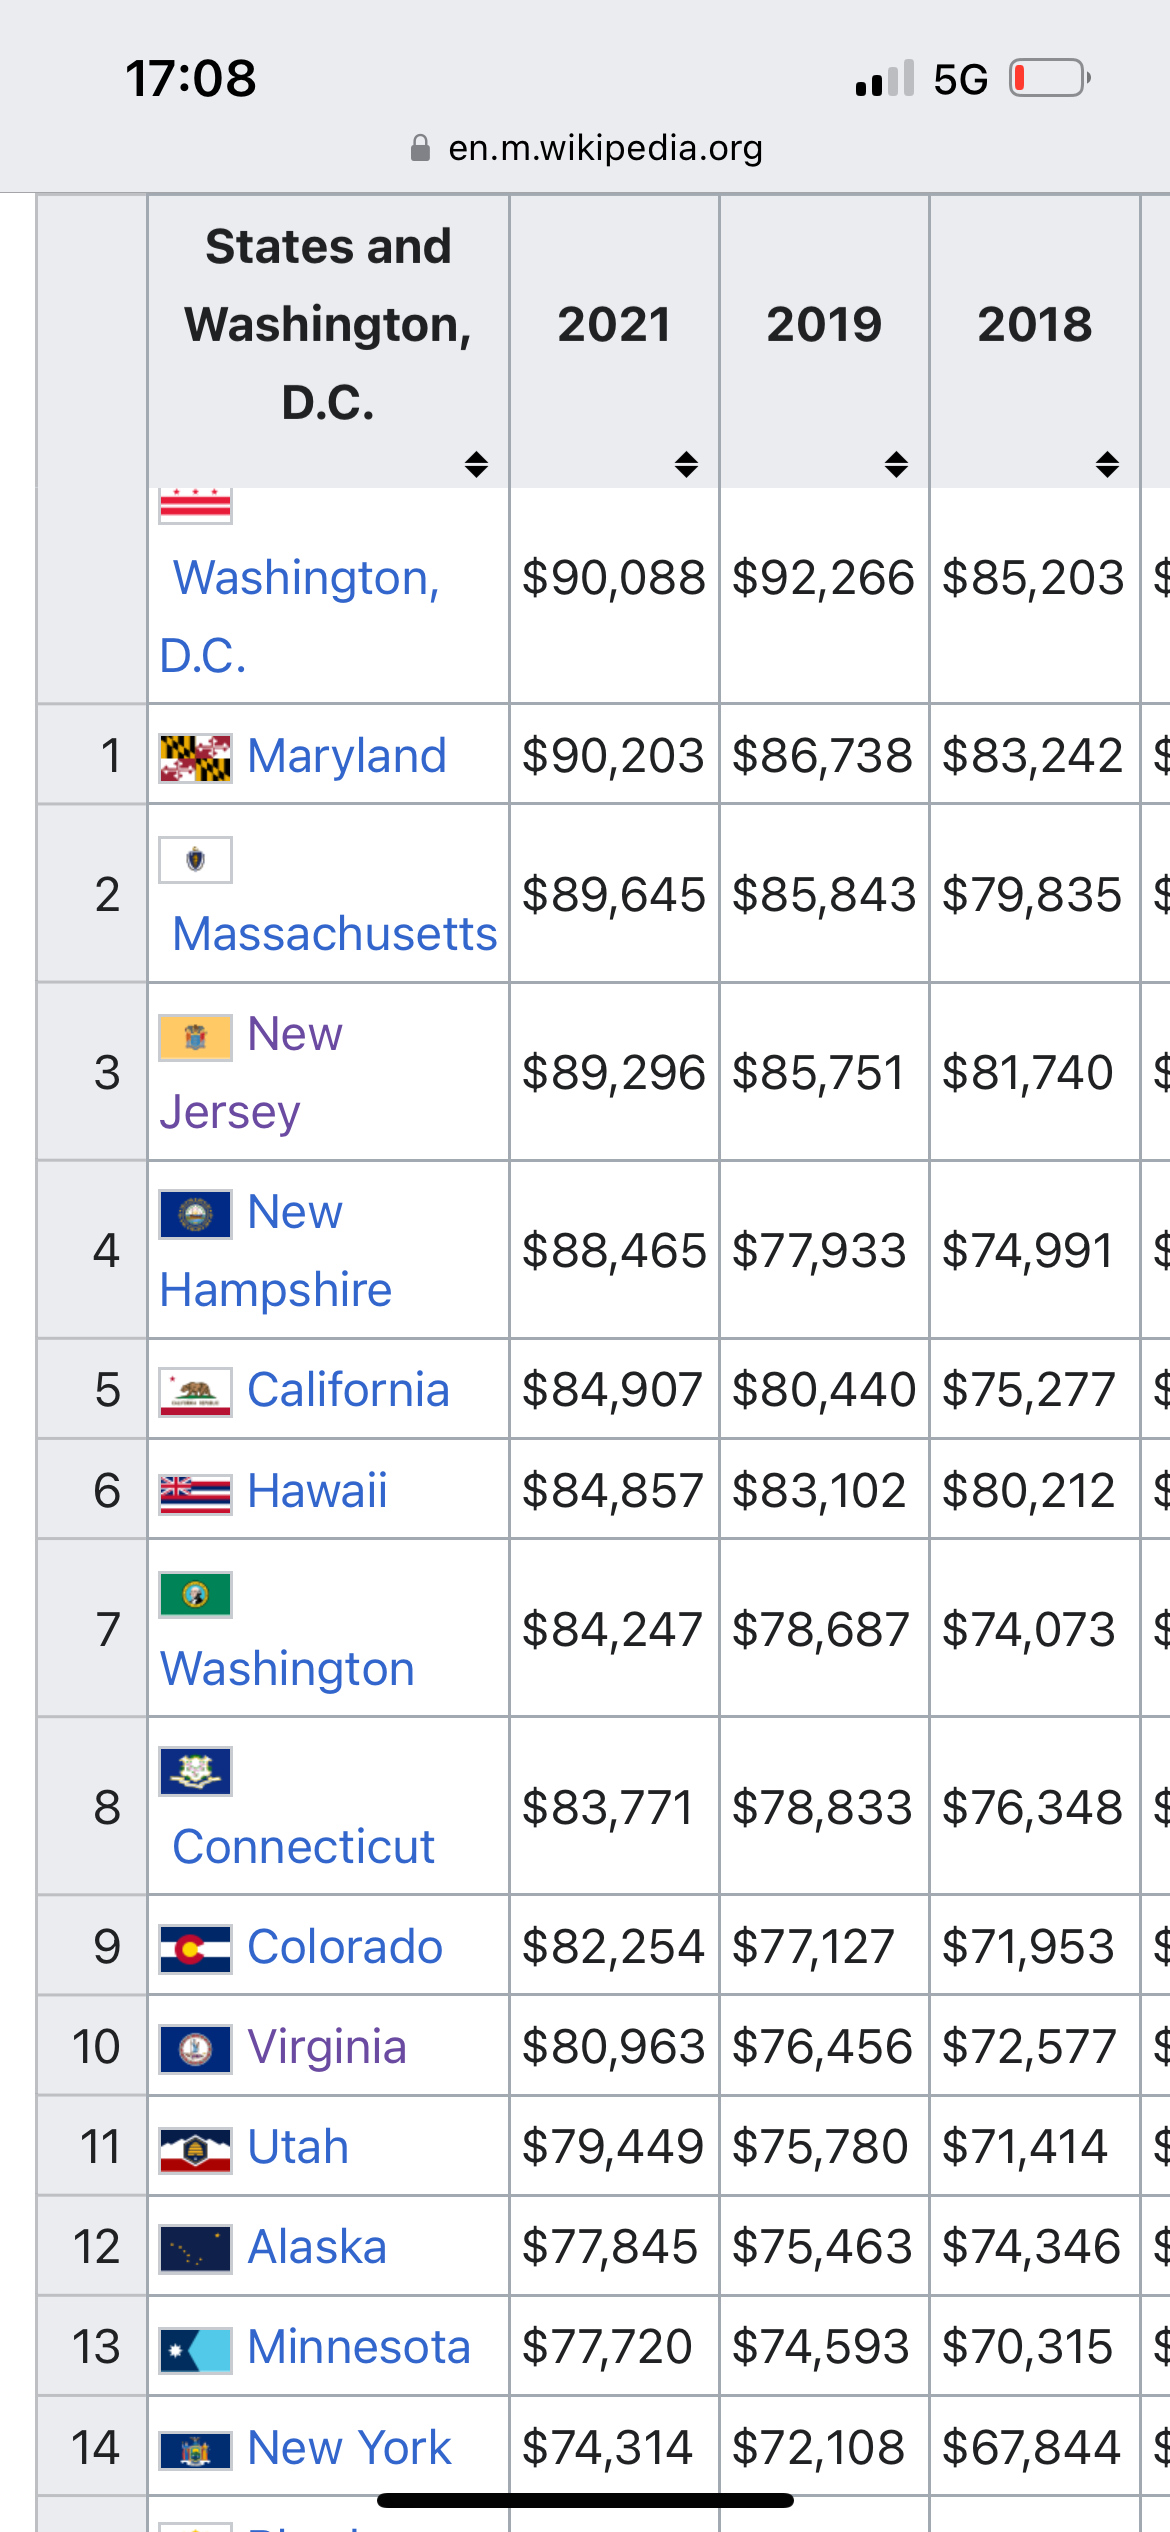
Task: Click the Washington state green flag icon
Action: point(195,1594)
